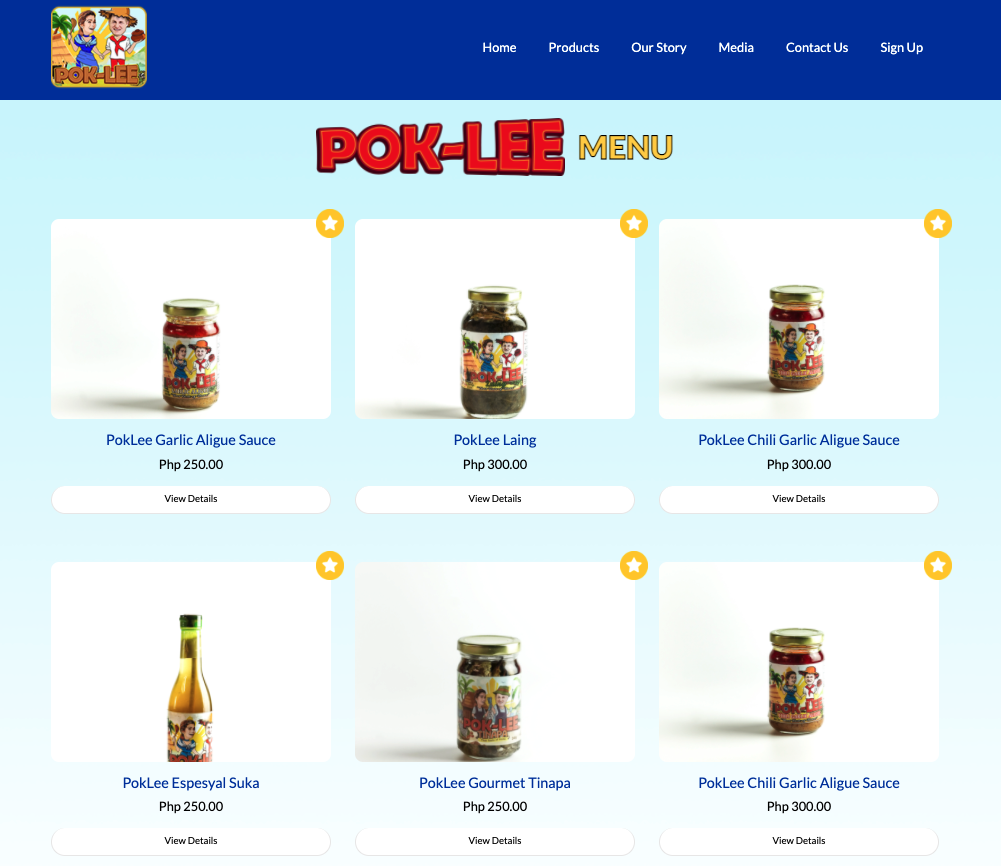Favorite the bottom-row Chili Garlic Aligue Sauce

(x=938, y=565)
